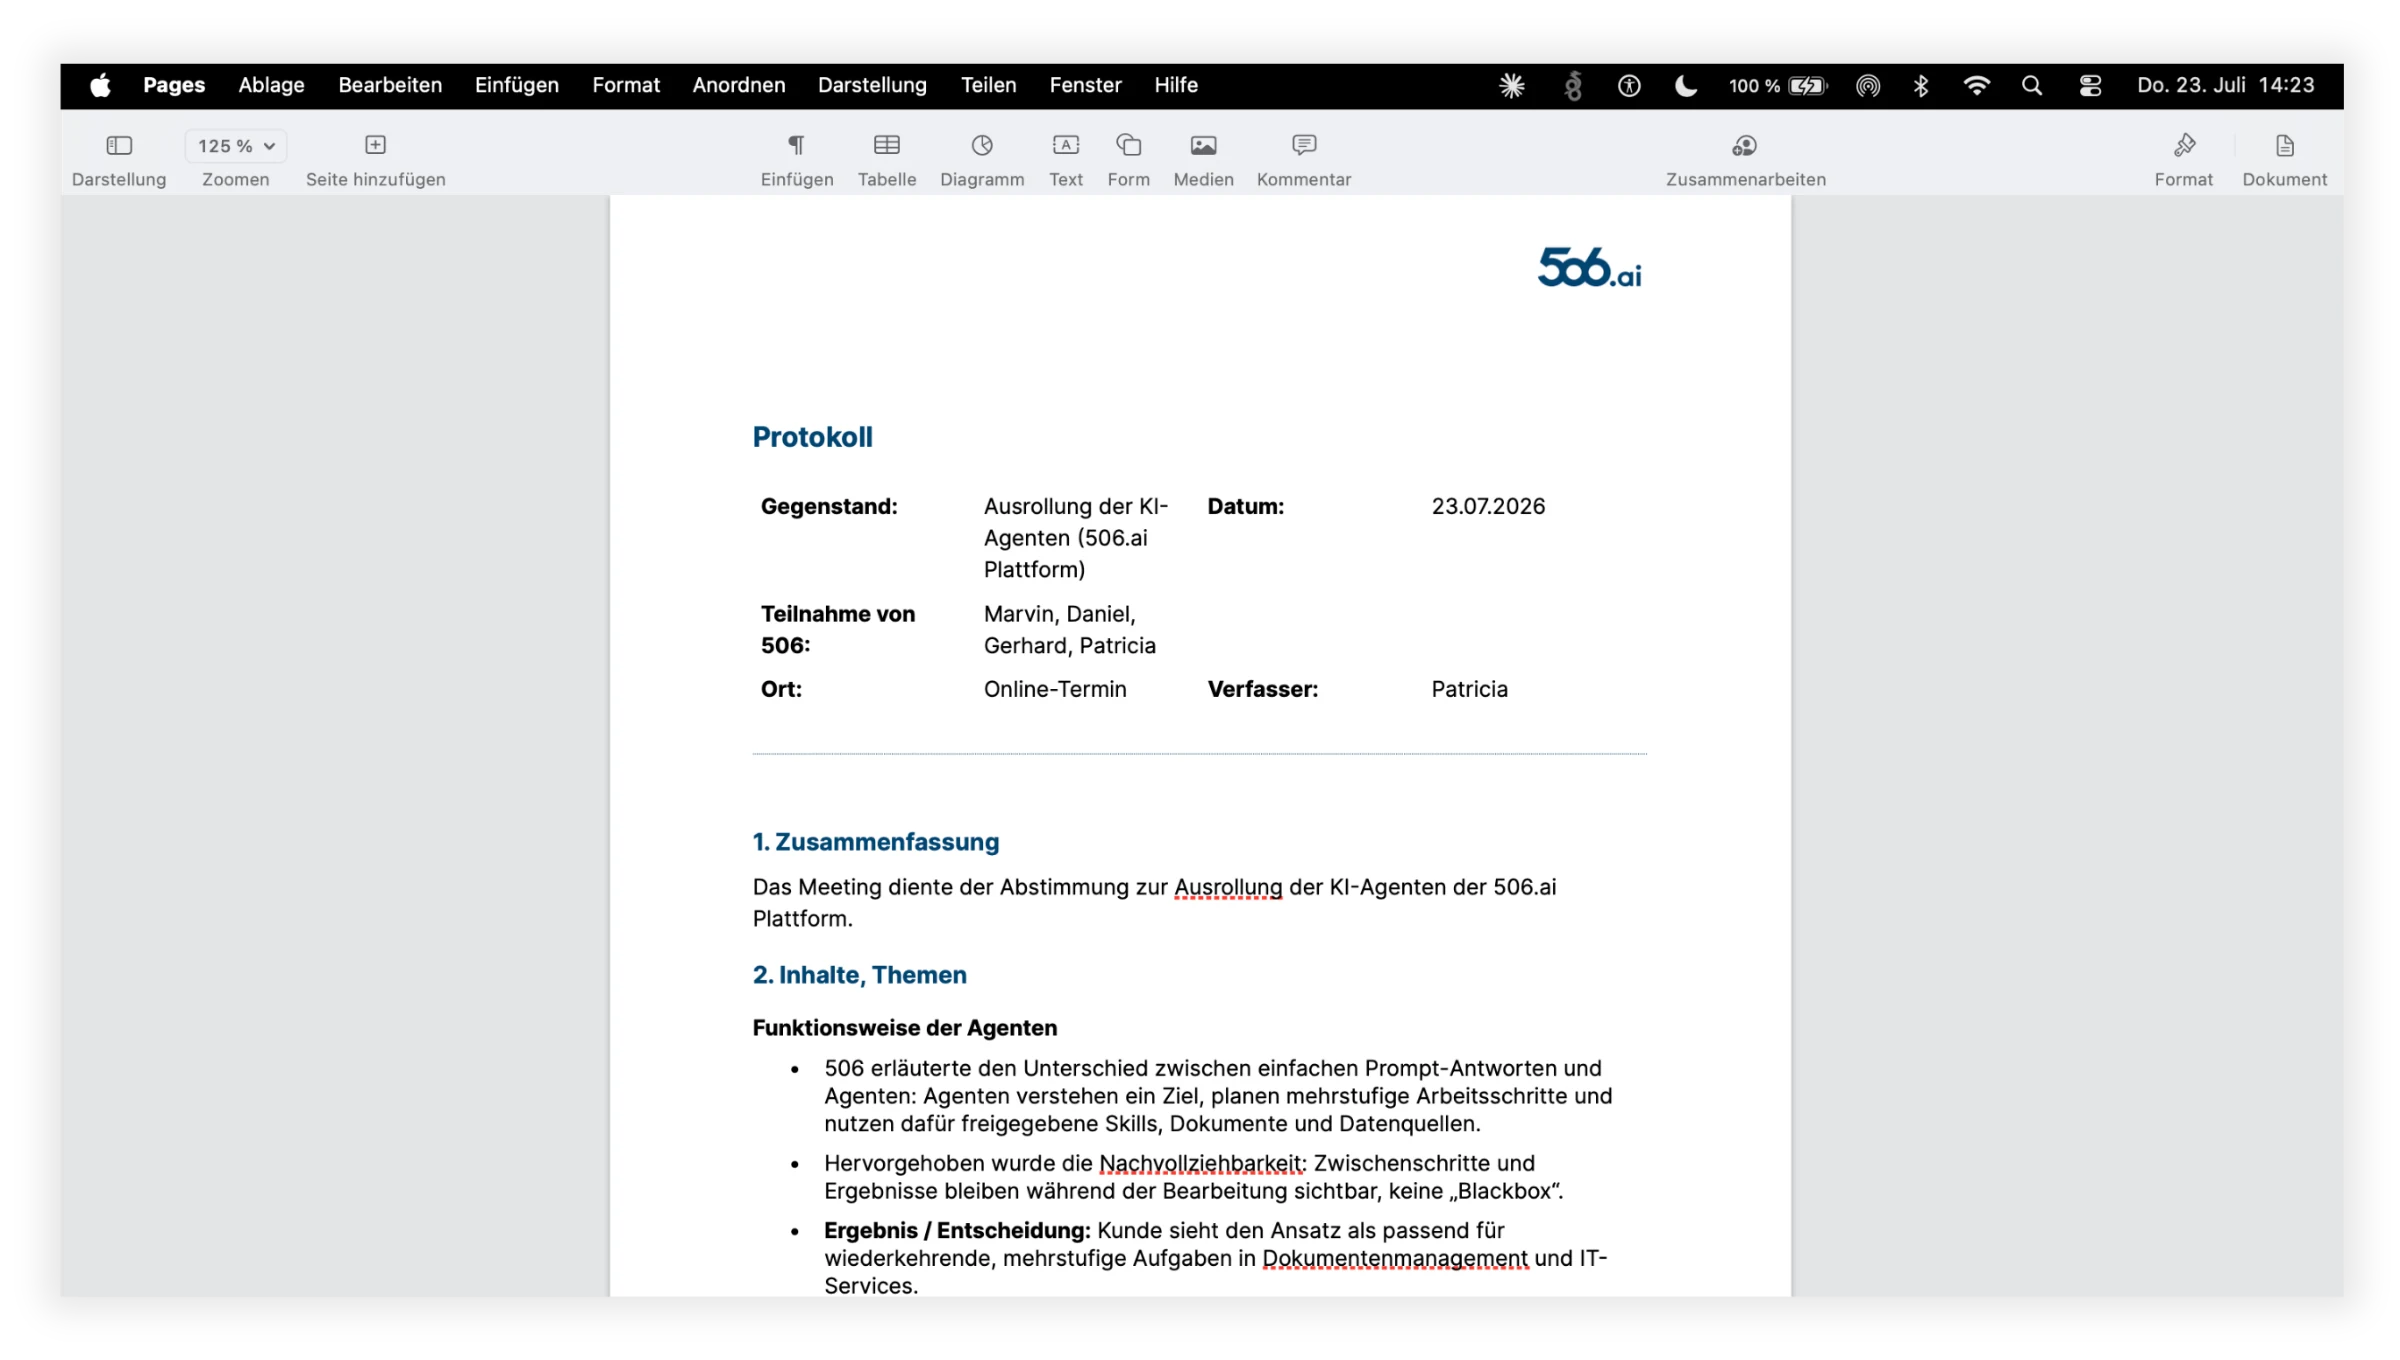Click the Verfasser: label cell

[x=1262, y=689]
